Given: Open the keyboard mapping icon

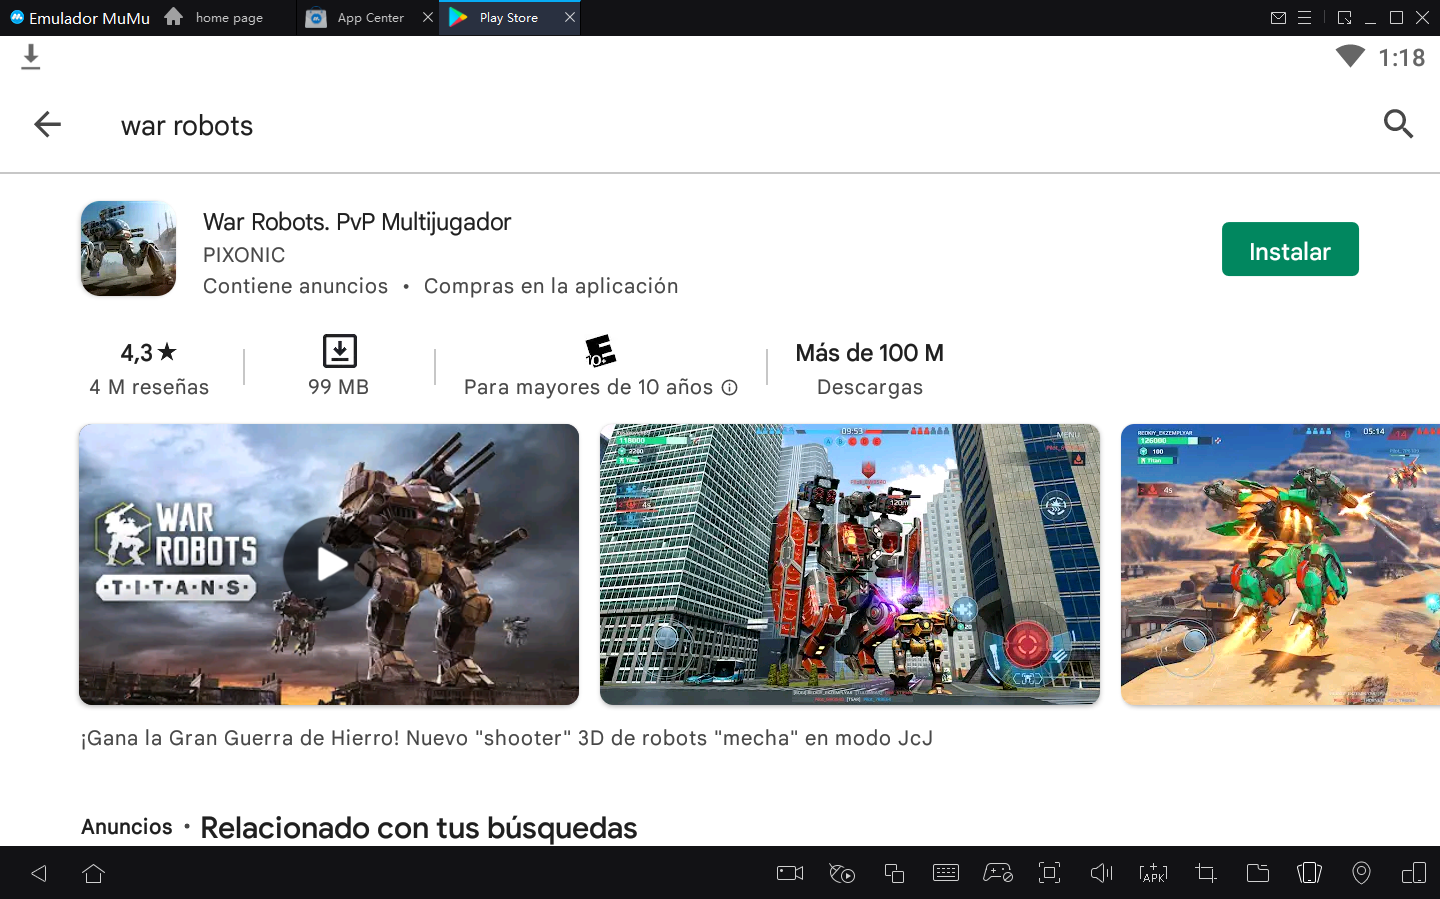Looking at the screenshot, I should pos(945,873).
